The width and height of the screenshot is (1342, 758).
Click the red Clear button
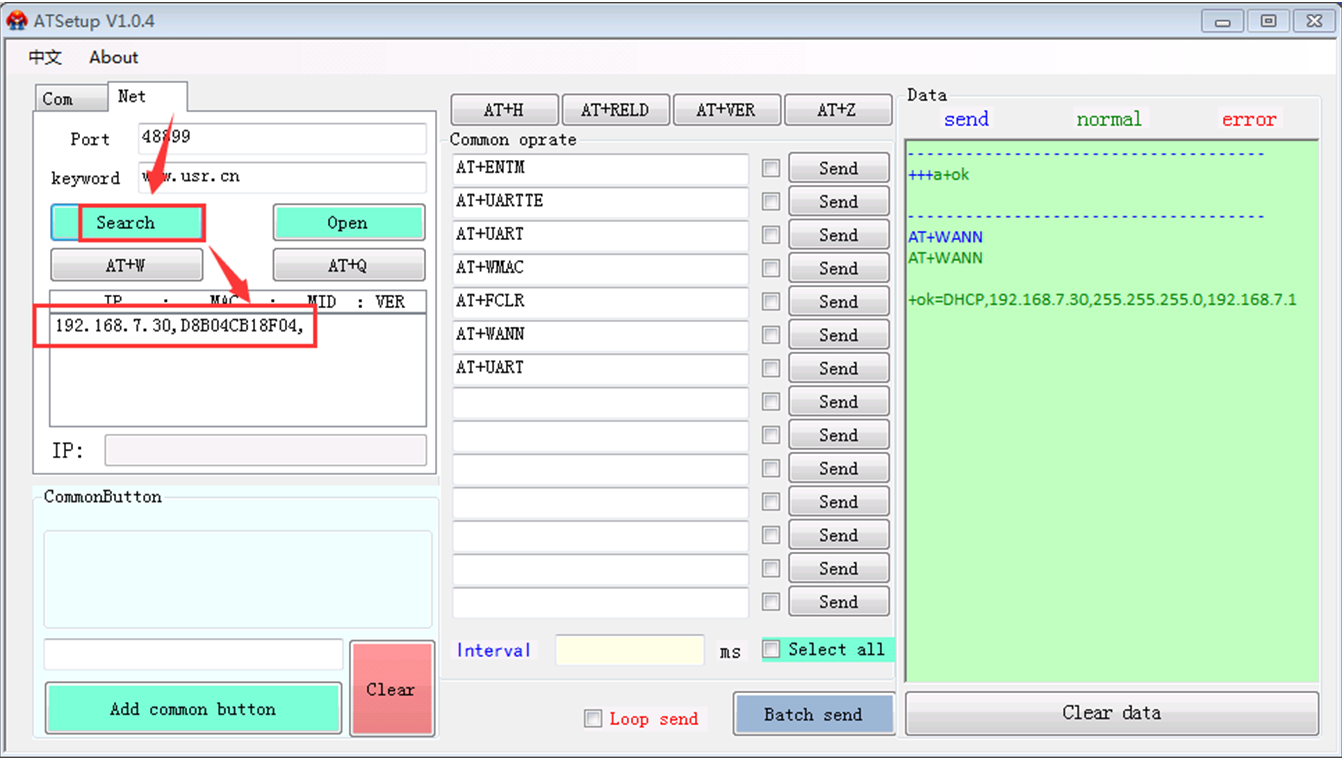(x=391, y=689)
